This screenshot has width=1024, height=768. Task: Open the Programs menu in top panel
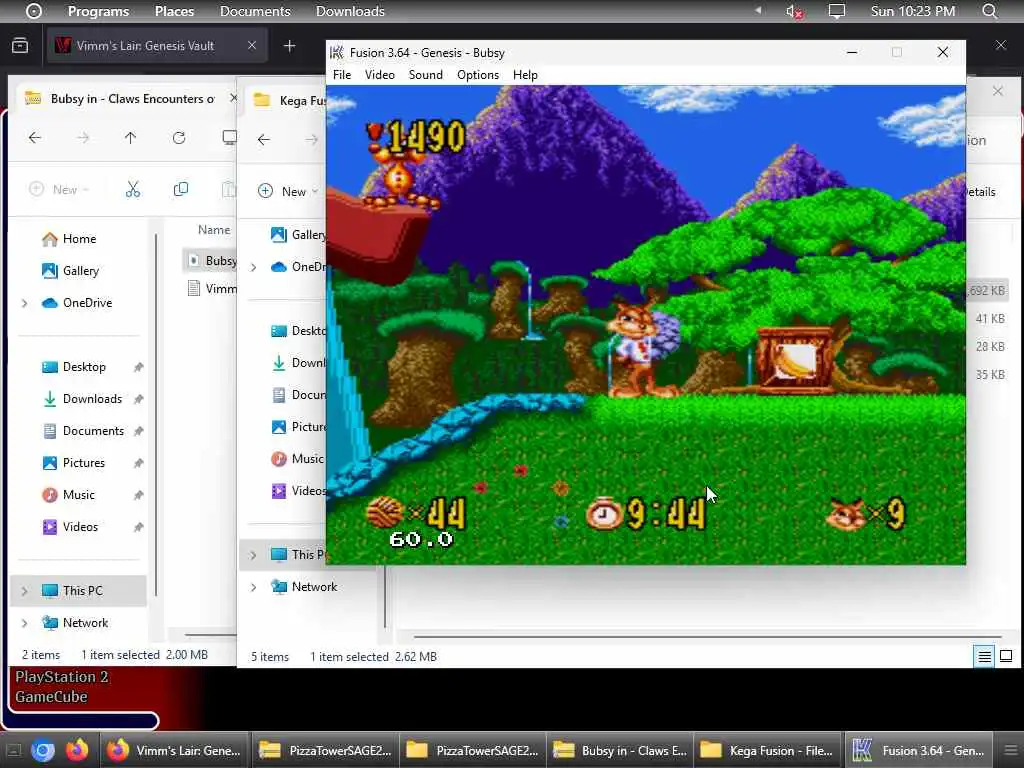(99, 11)
